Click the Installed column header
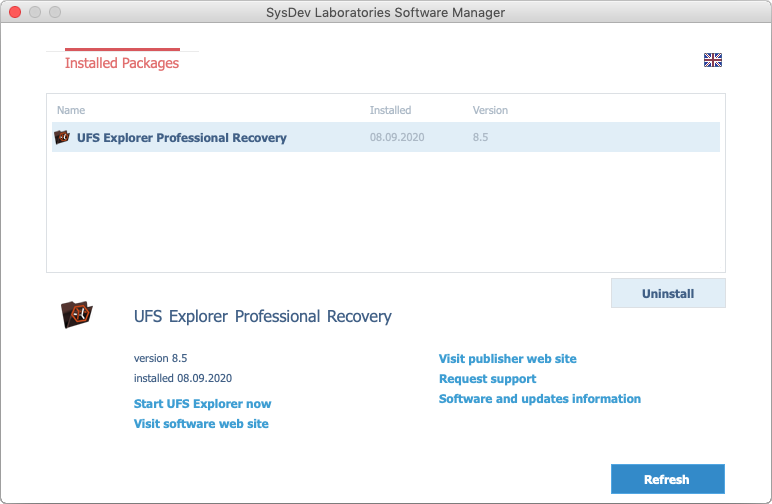The image size is (772, 504). click(x=390, y=110)
